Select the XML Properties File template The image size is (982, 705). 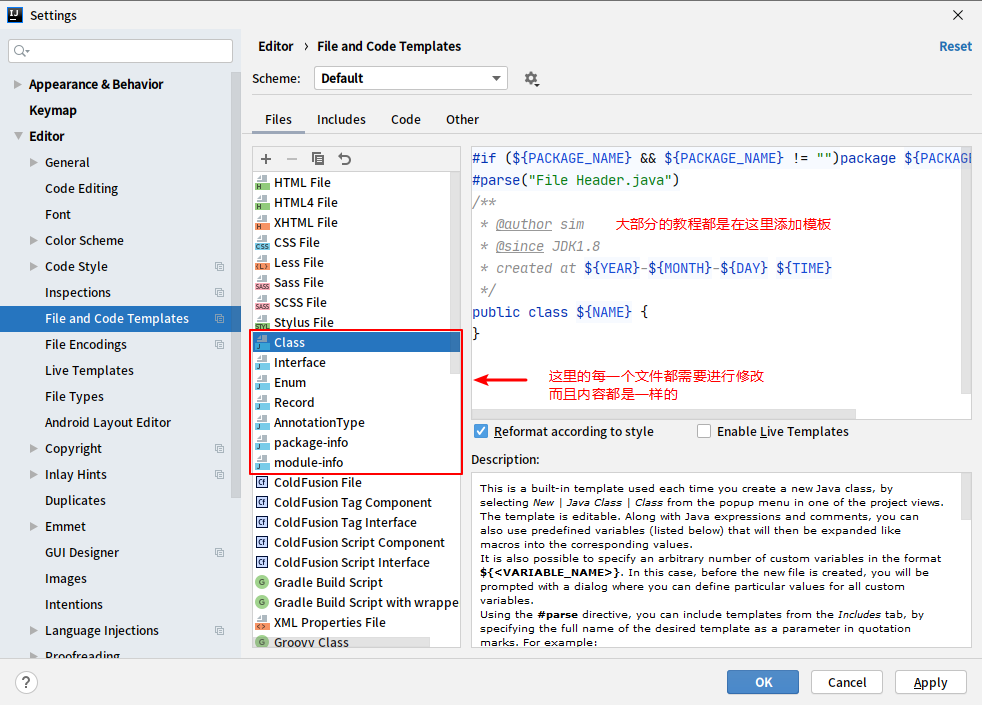pos(329,622)
